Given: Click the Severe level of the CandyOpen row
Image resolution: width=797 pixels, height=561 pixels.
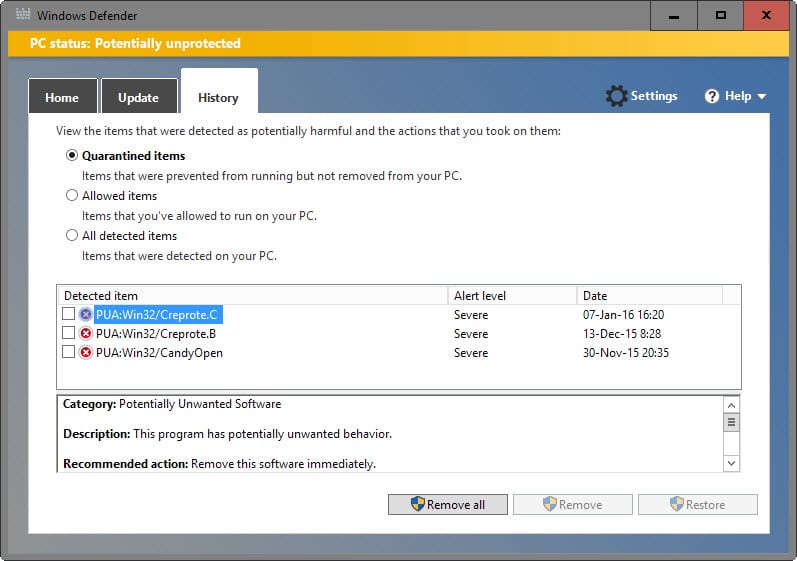Looking at the screenshot, I should click(471, 353).
